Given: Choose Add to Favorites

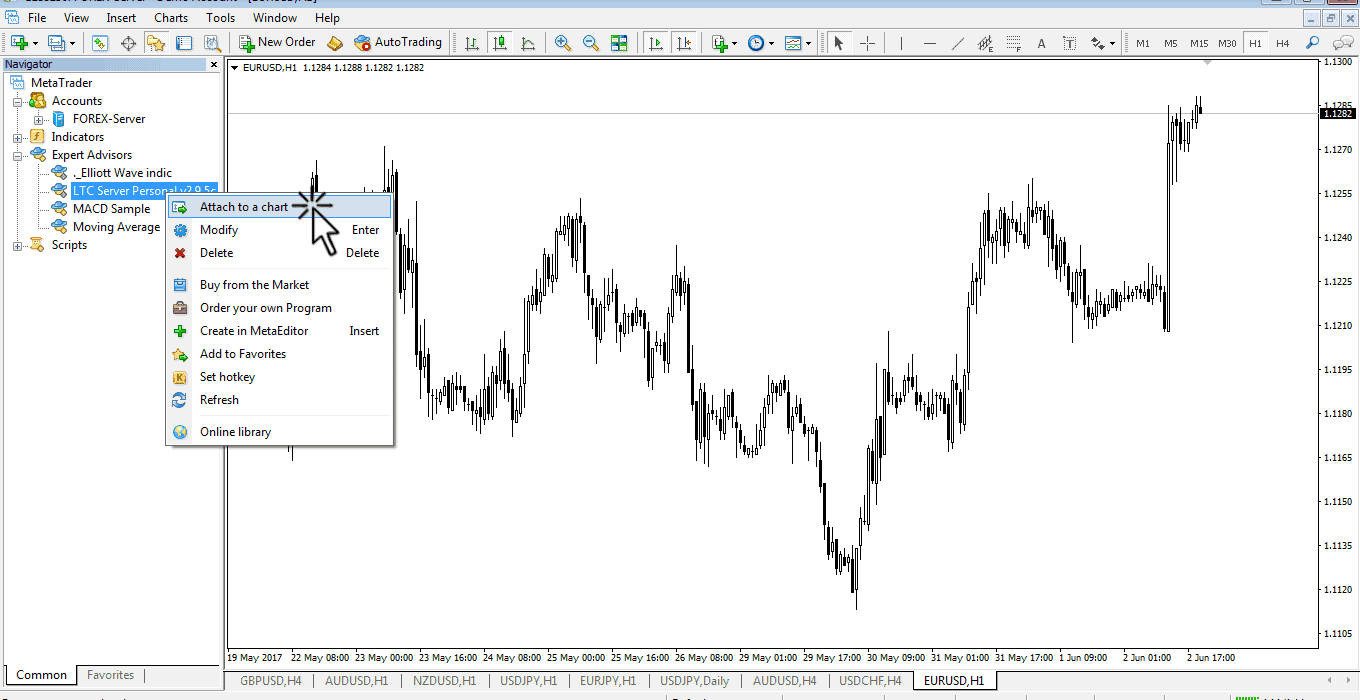Looking at the screenshot, I should tap(279, 354).
